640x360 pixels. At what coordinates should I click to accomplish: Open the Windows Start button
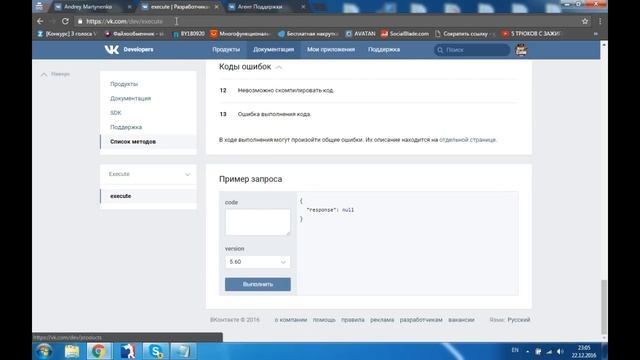[43, 351]
